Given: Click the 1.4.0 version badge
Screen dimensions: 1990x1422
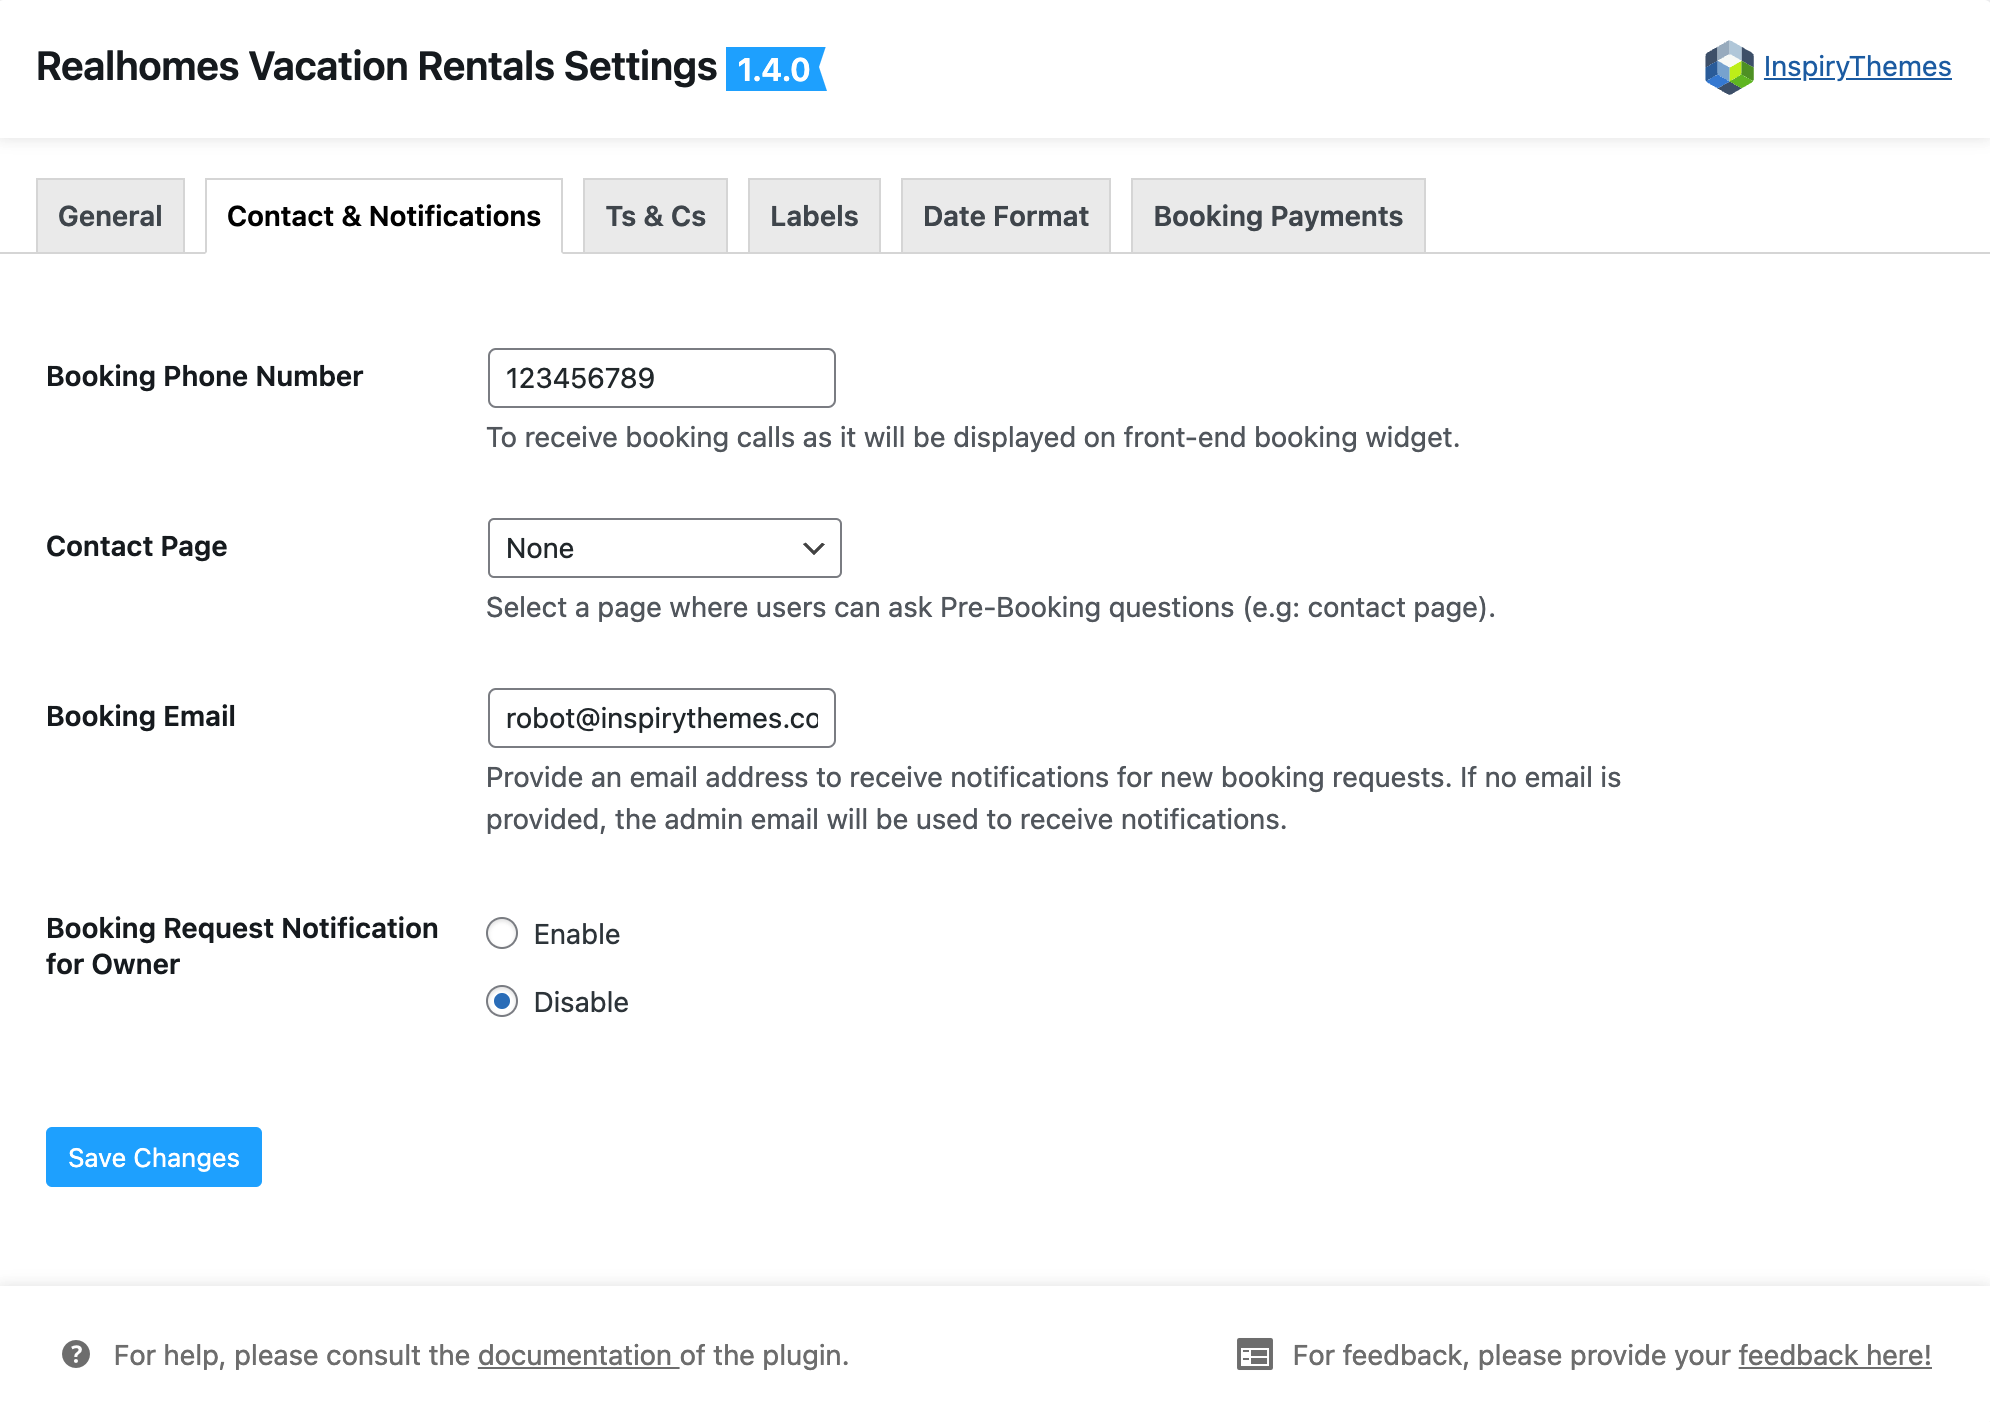Looking at the screenshot, I should 776,69.
